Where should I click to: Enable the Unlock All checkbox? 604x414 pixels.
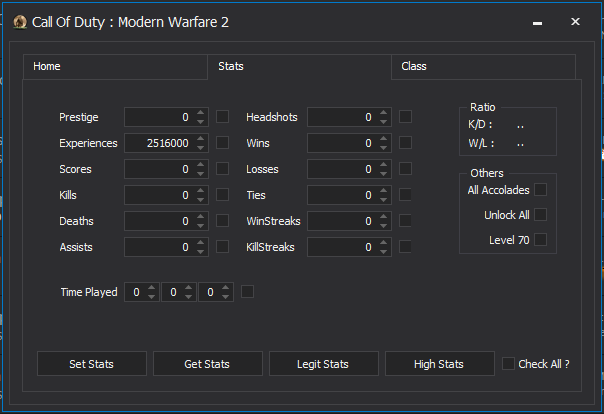(x=540, y=215)
